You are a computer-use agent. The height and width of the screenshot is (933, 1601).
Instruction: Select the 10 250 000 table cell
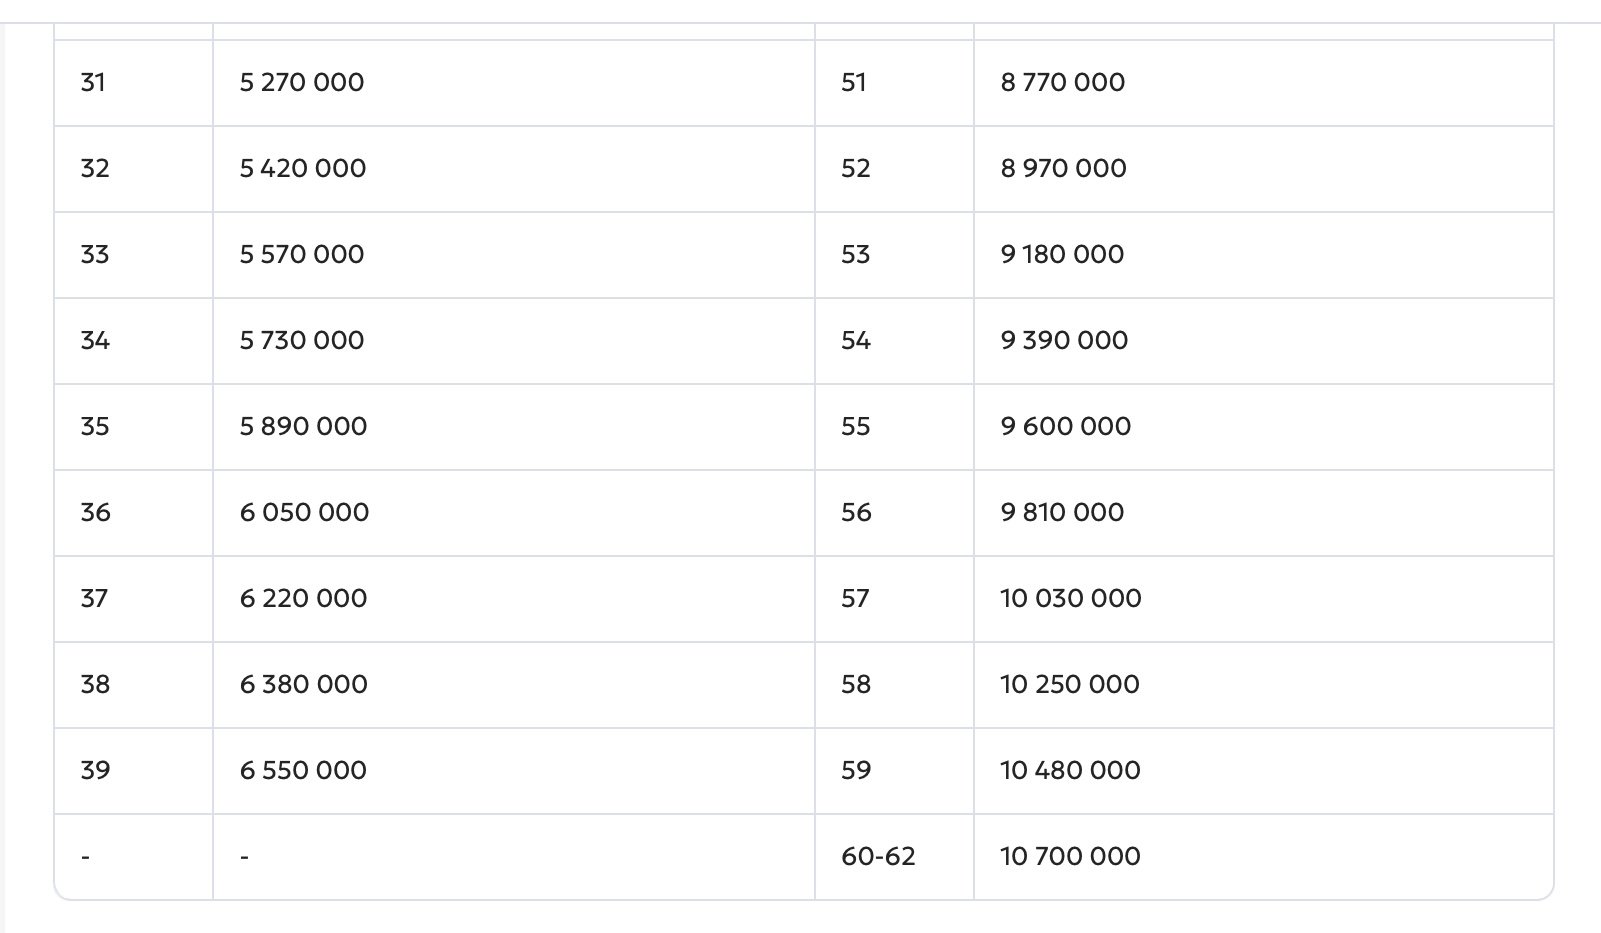click(1069, 684)
